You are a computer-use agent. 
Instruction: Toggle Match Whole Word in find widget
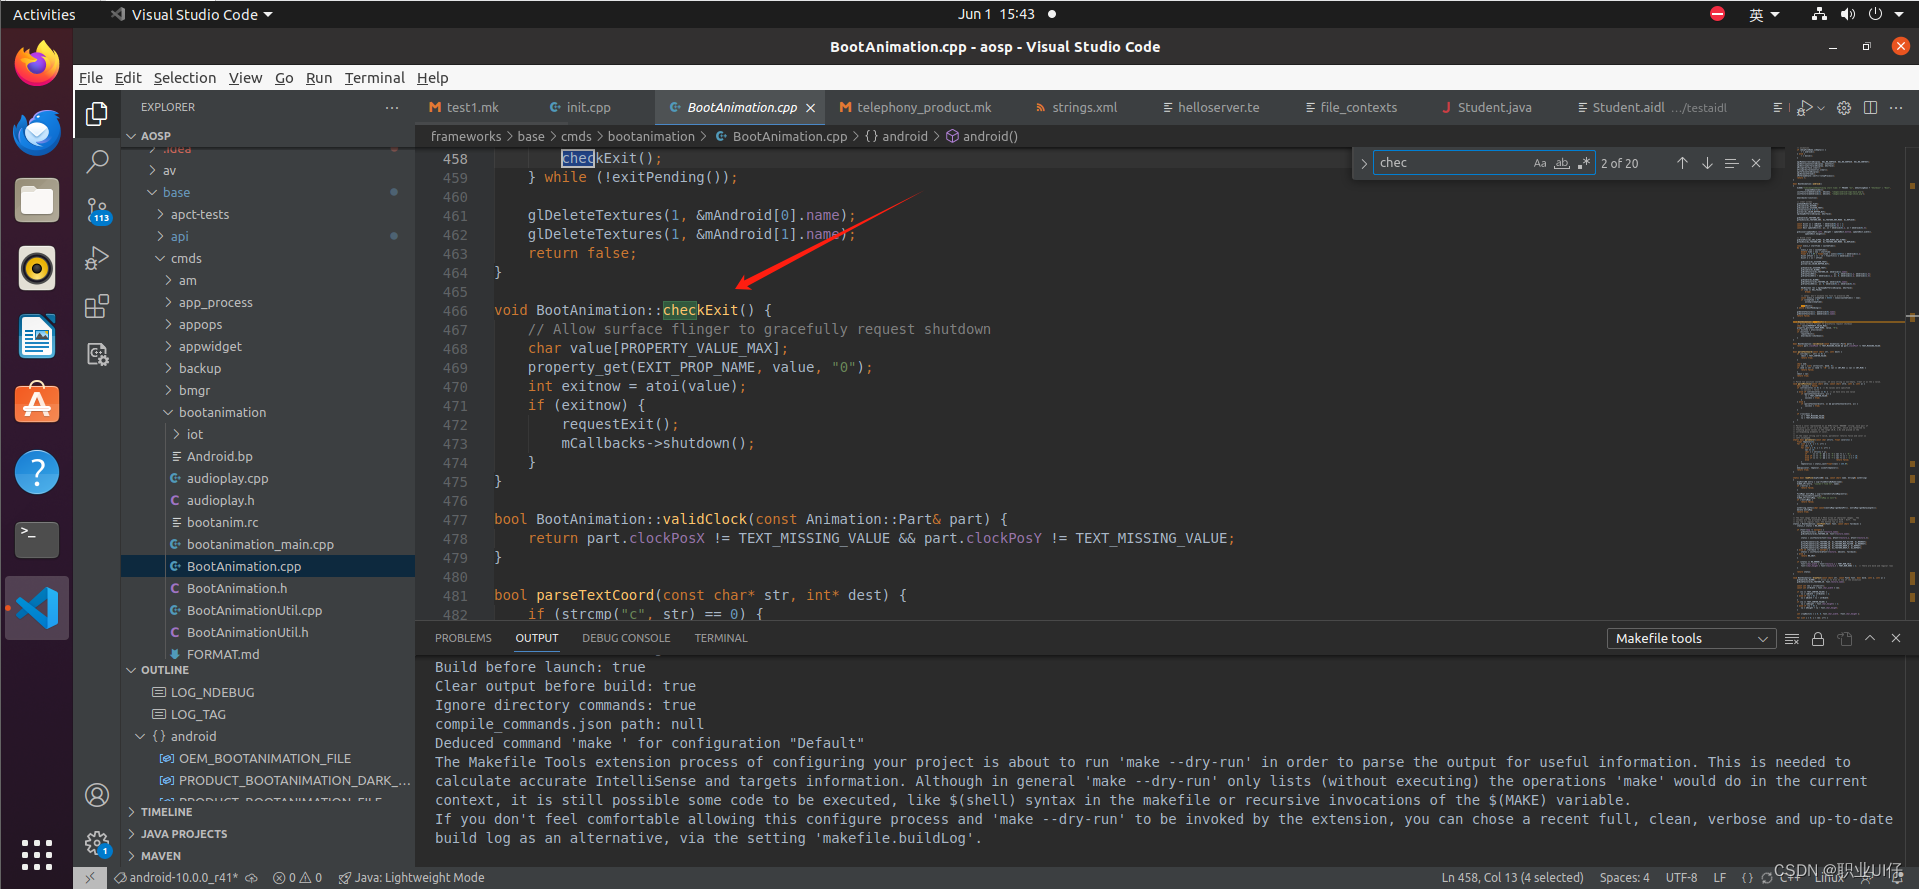tap(1562, 163)
